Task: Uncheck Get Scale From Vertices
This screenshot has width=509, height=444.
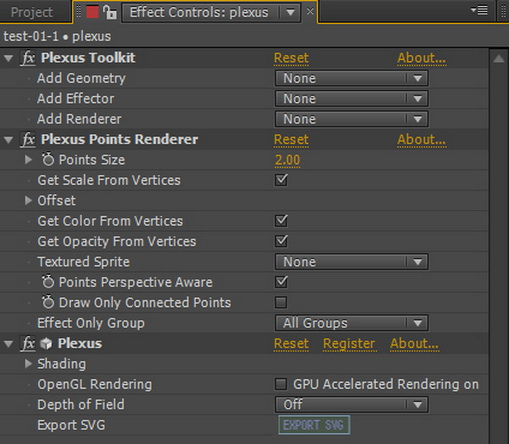Action: pos(281,180)
